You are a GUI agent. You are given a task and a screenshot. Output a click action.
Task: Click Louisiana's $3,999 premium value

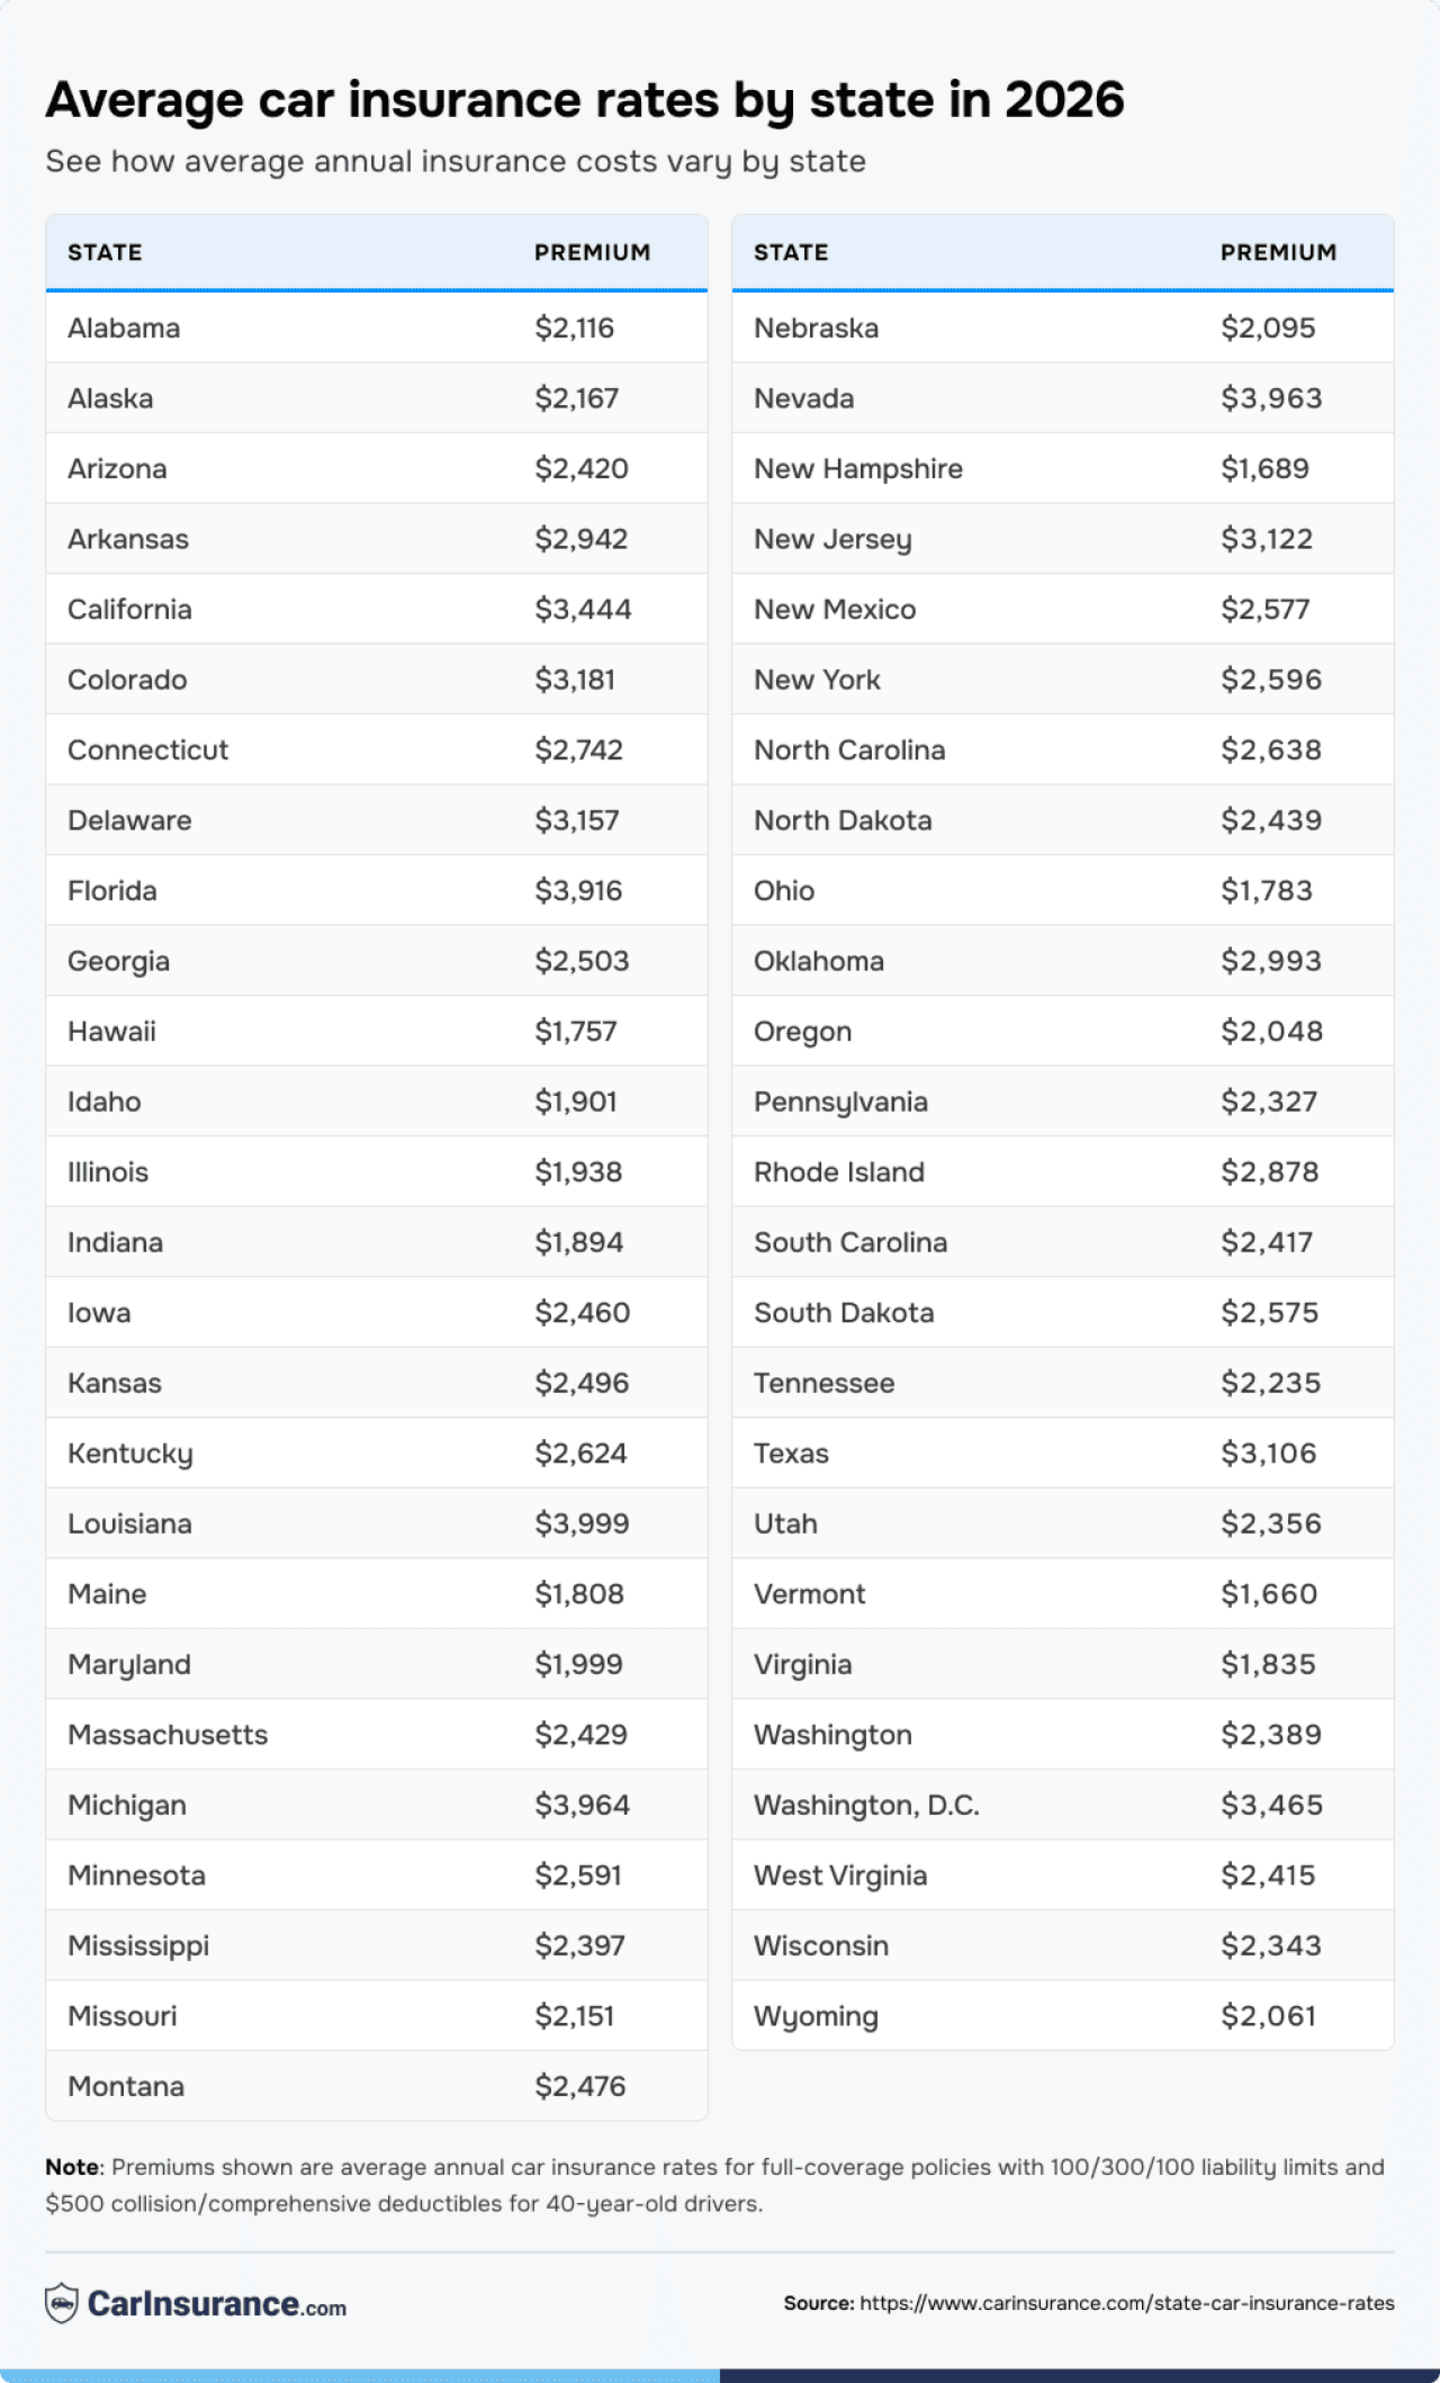582,1523
